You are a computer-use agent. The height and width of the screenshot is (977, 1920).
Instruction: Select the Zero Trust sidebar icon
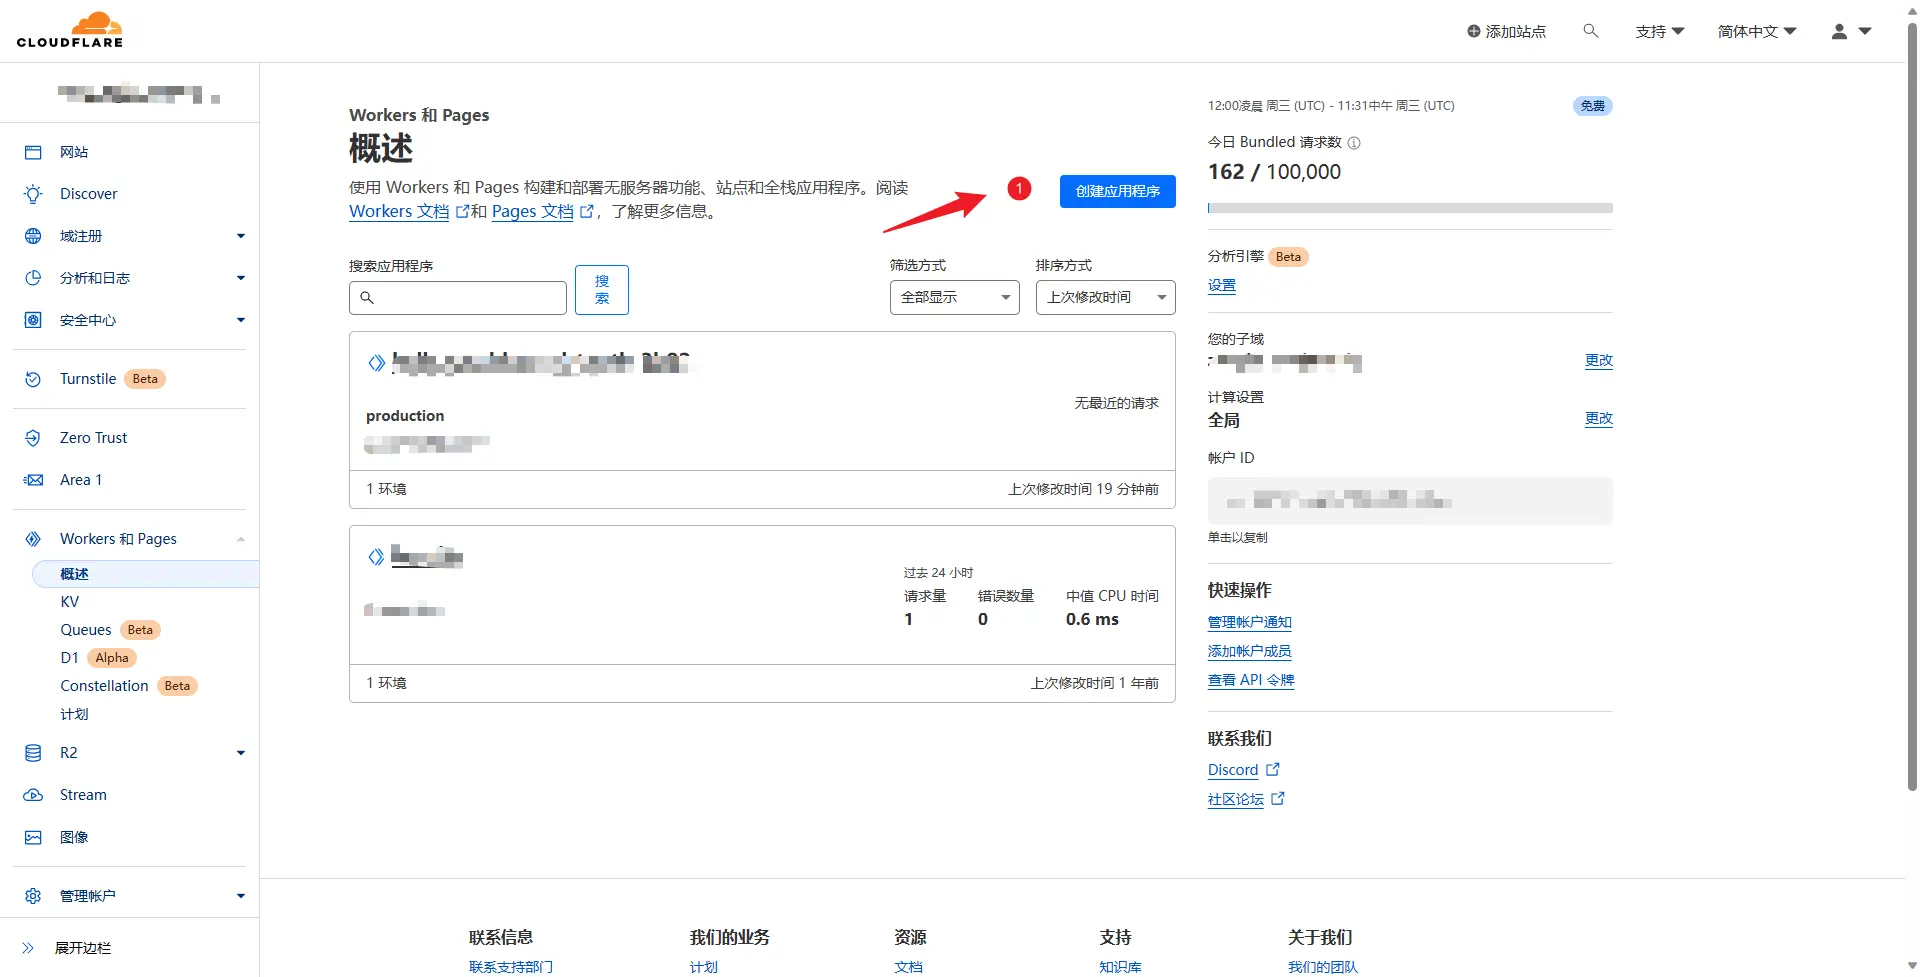pyautogui.click(x=33, y=437)
